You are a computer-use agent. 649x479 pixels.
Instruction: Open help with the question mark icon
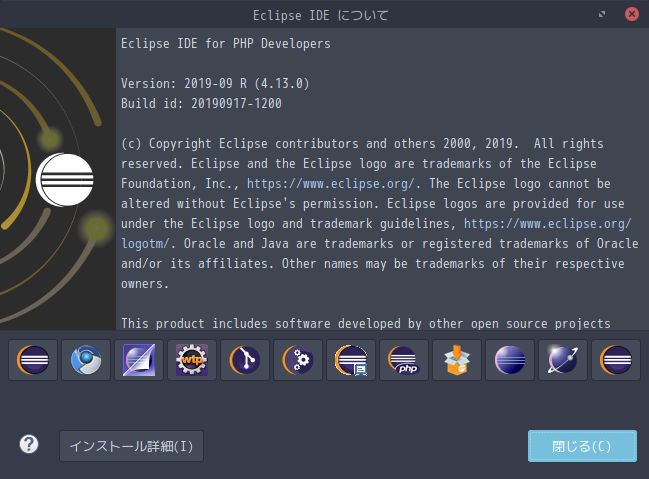pos(29,445)
